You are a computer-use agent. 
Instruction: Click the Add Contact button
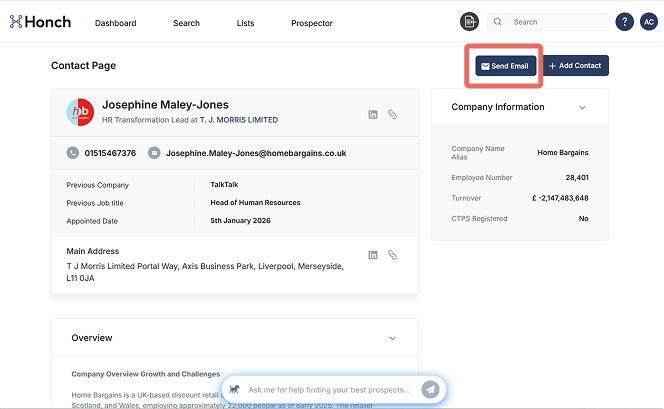point(575,66)
